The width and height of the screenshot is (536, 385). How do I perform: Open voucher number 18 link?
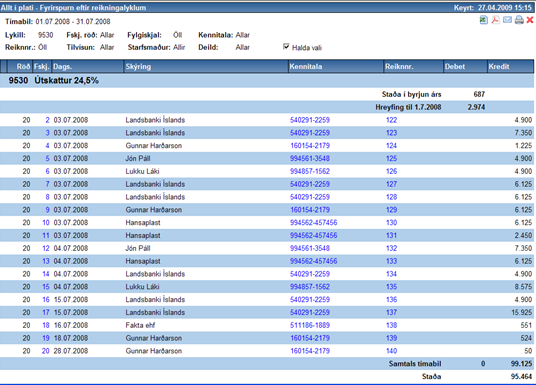click(46, 325)
